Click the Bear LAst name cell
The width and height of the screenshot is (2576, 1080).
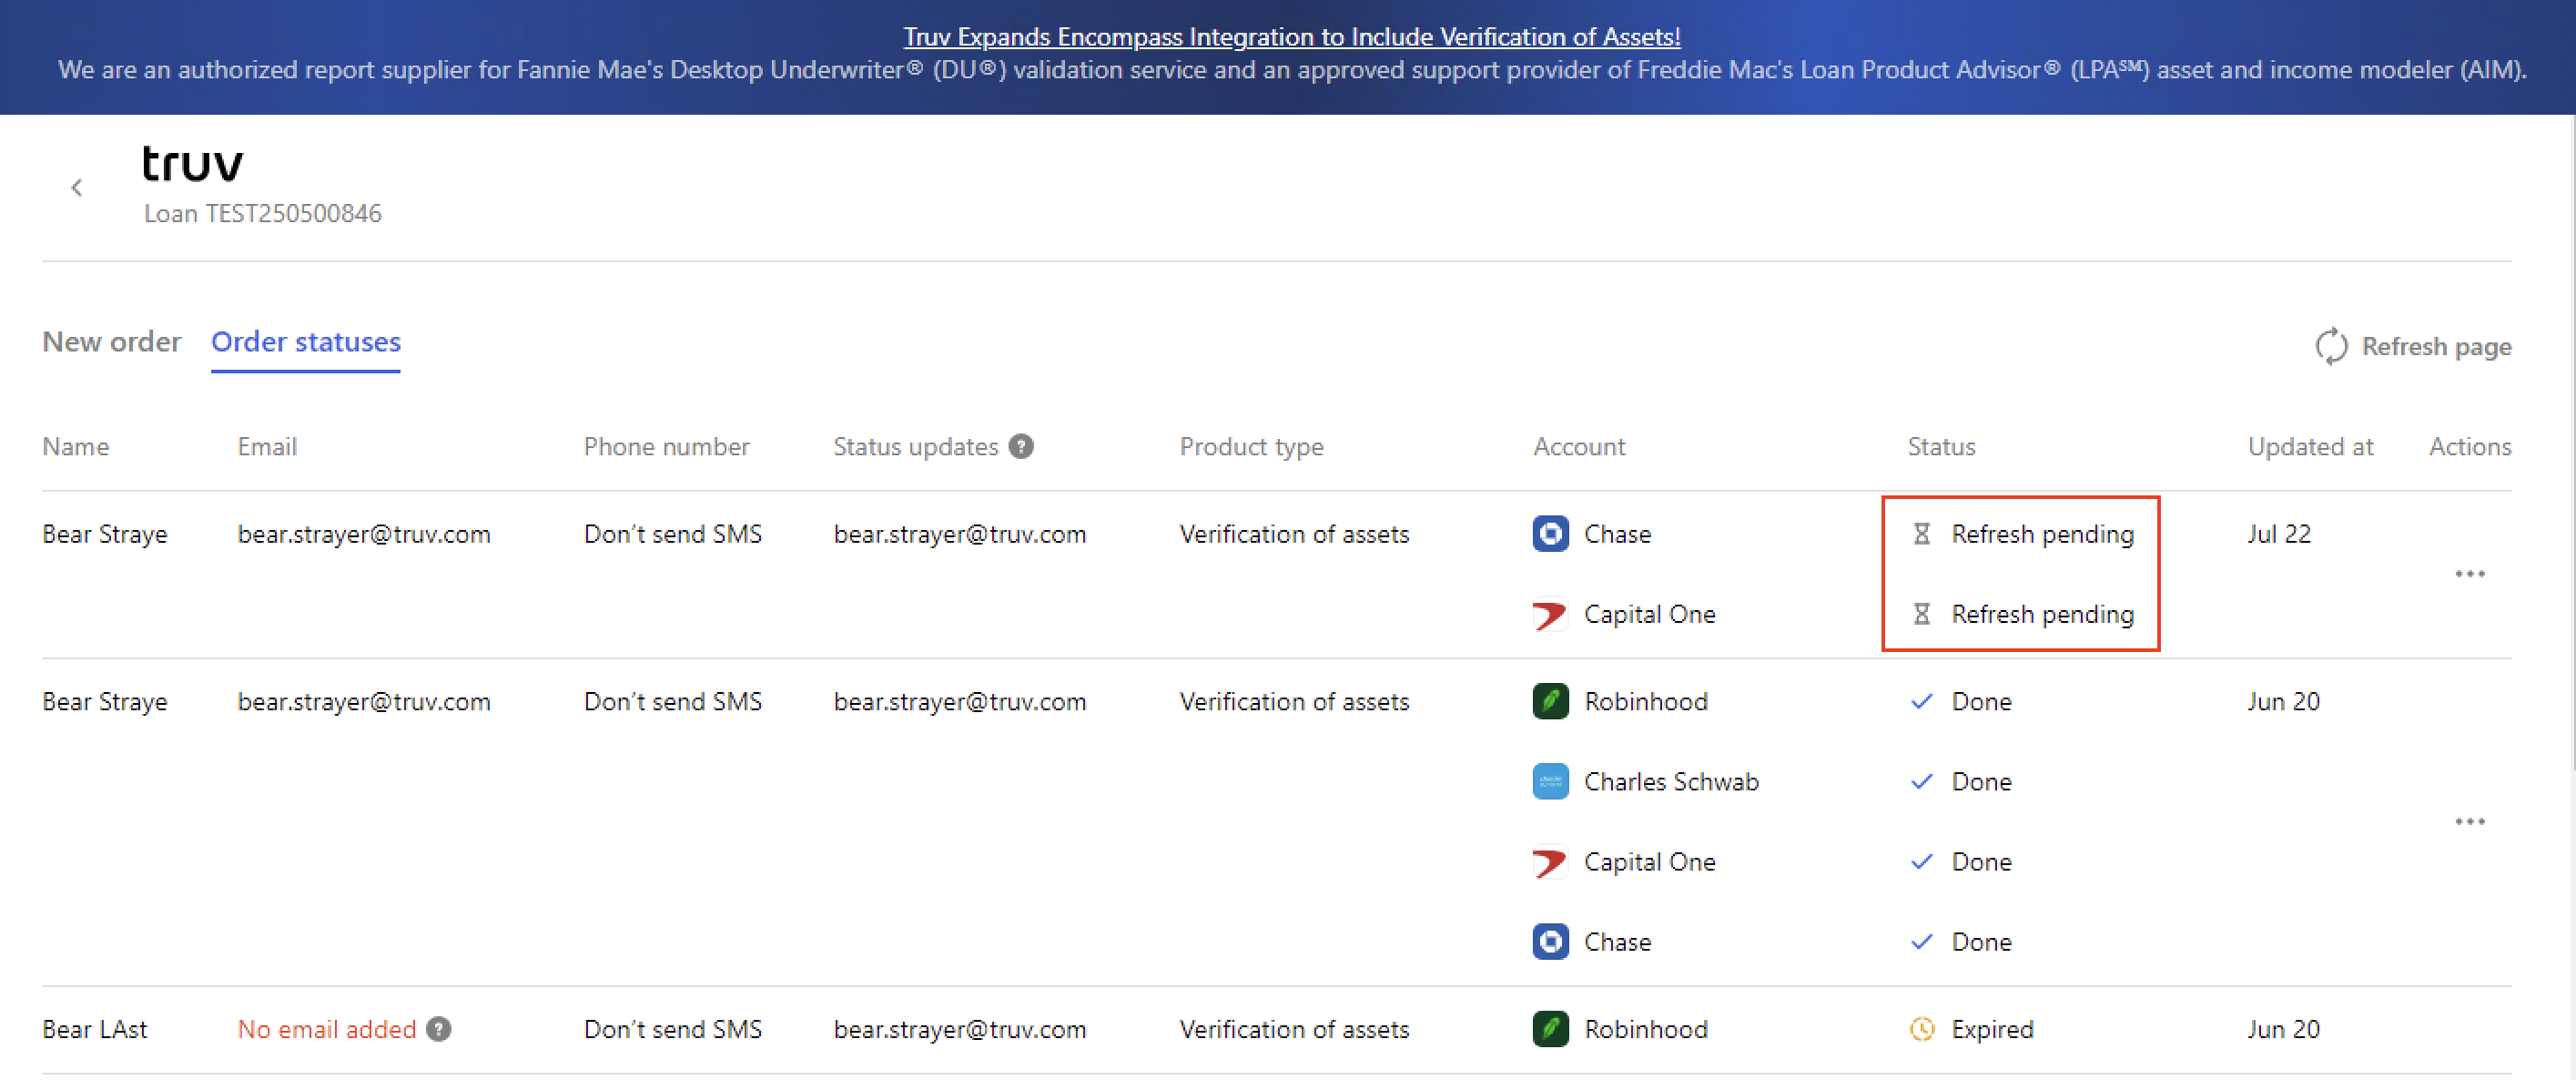tap(95, 1029)
